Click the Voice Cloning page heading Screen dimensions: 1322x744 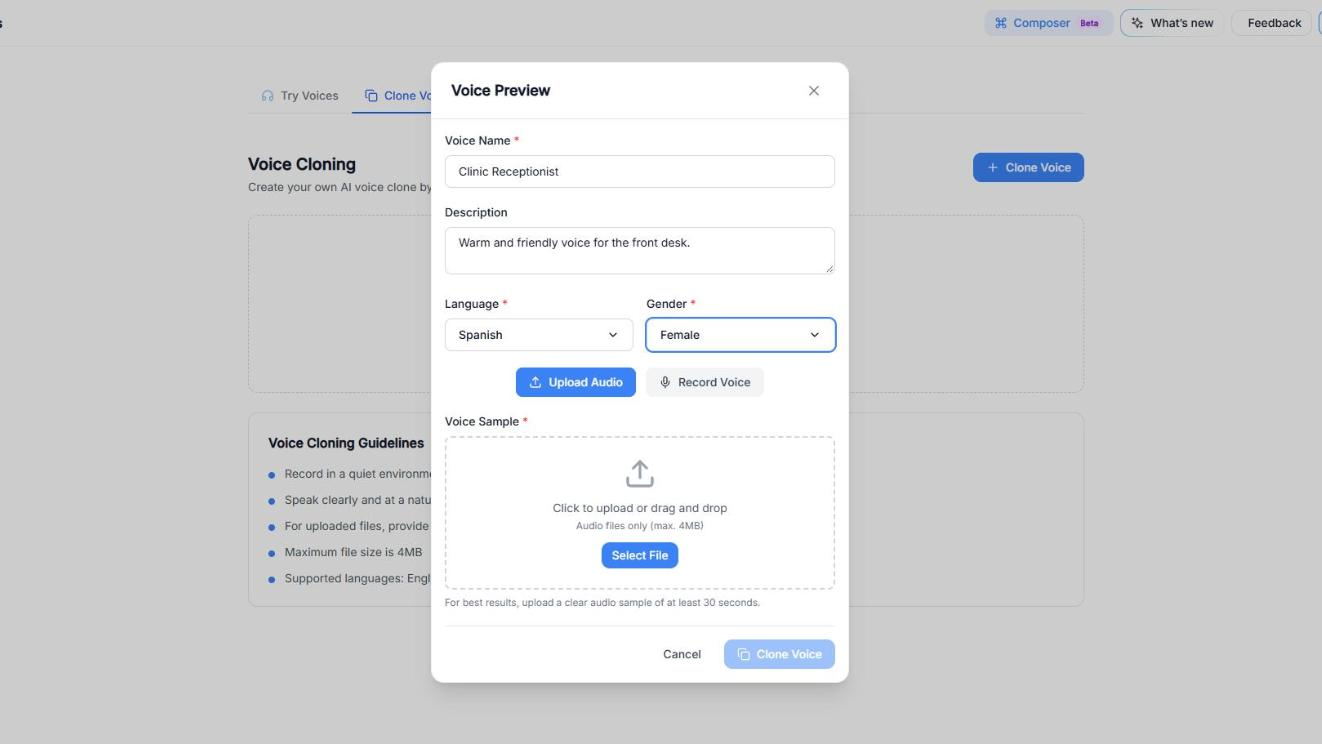click(302, 164)
